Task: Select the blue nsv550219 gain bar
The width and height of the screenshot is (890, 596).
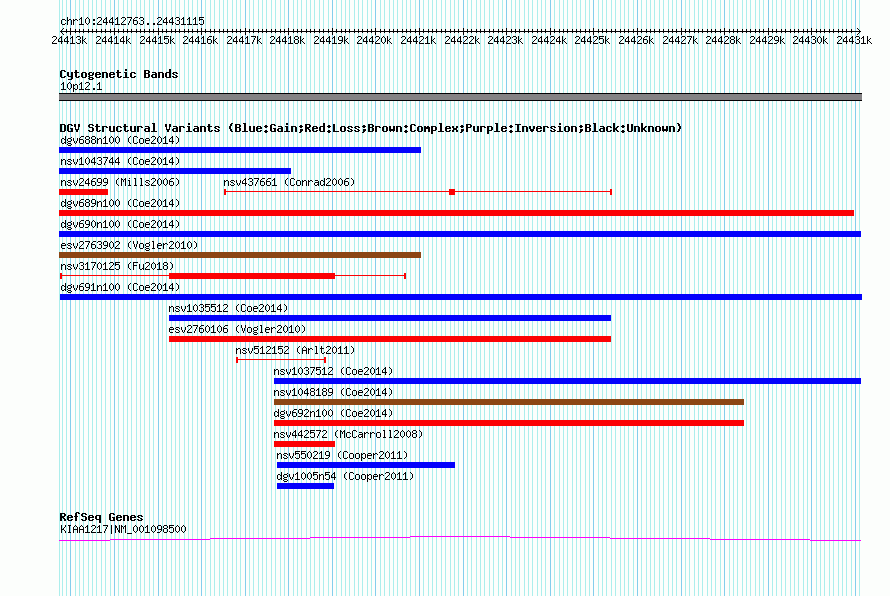Action: (366, 465)
